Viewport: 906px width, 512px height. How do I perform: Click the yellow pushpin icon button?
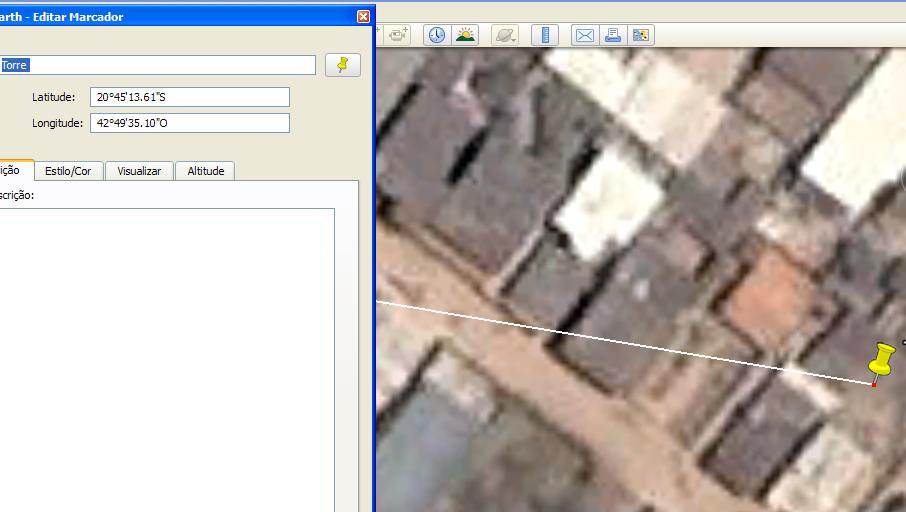click(343, 65)
